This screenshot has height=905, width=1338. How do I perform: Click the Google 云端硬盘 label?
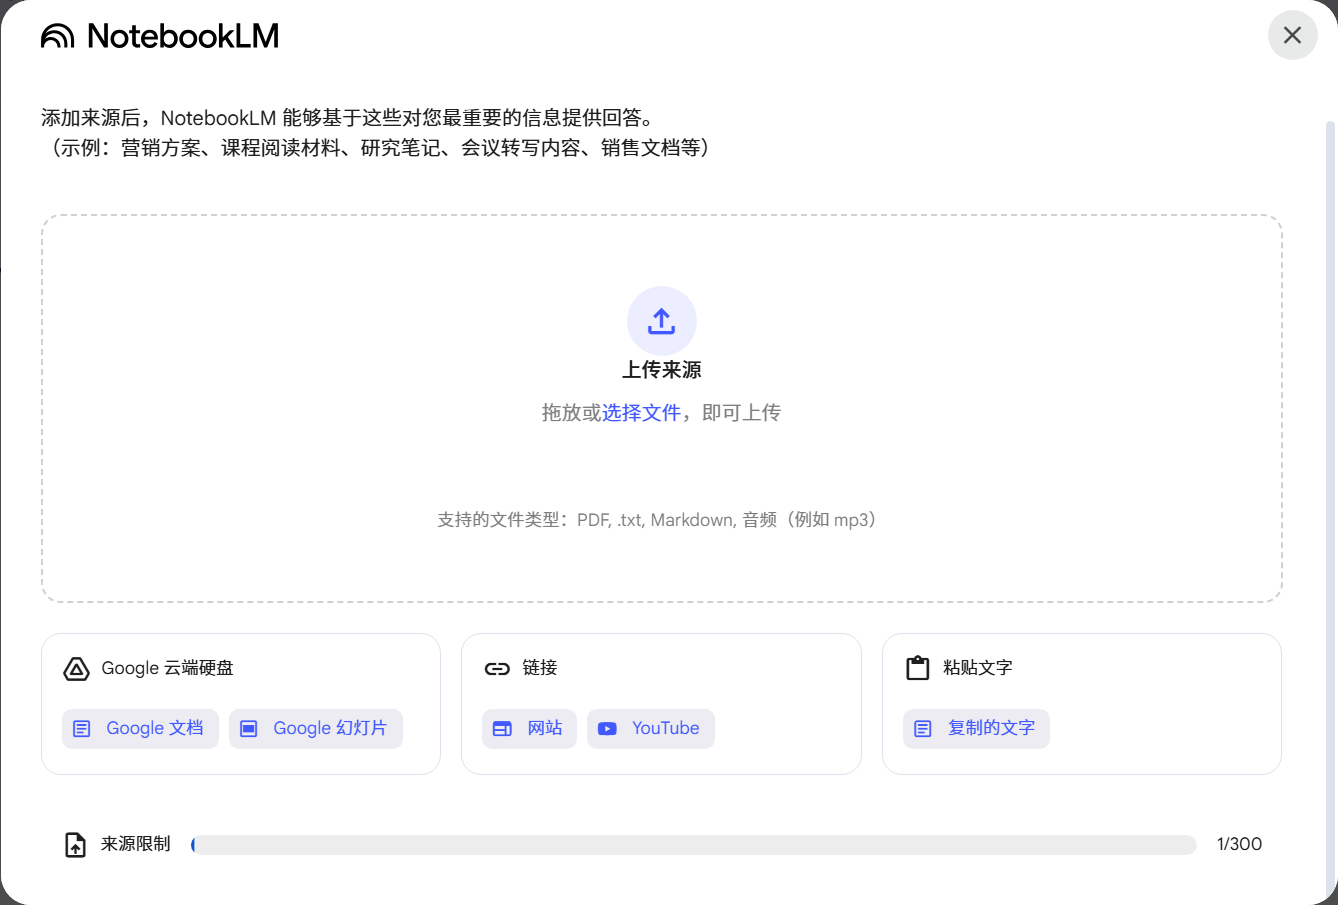[168, 669]
